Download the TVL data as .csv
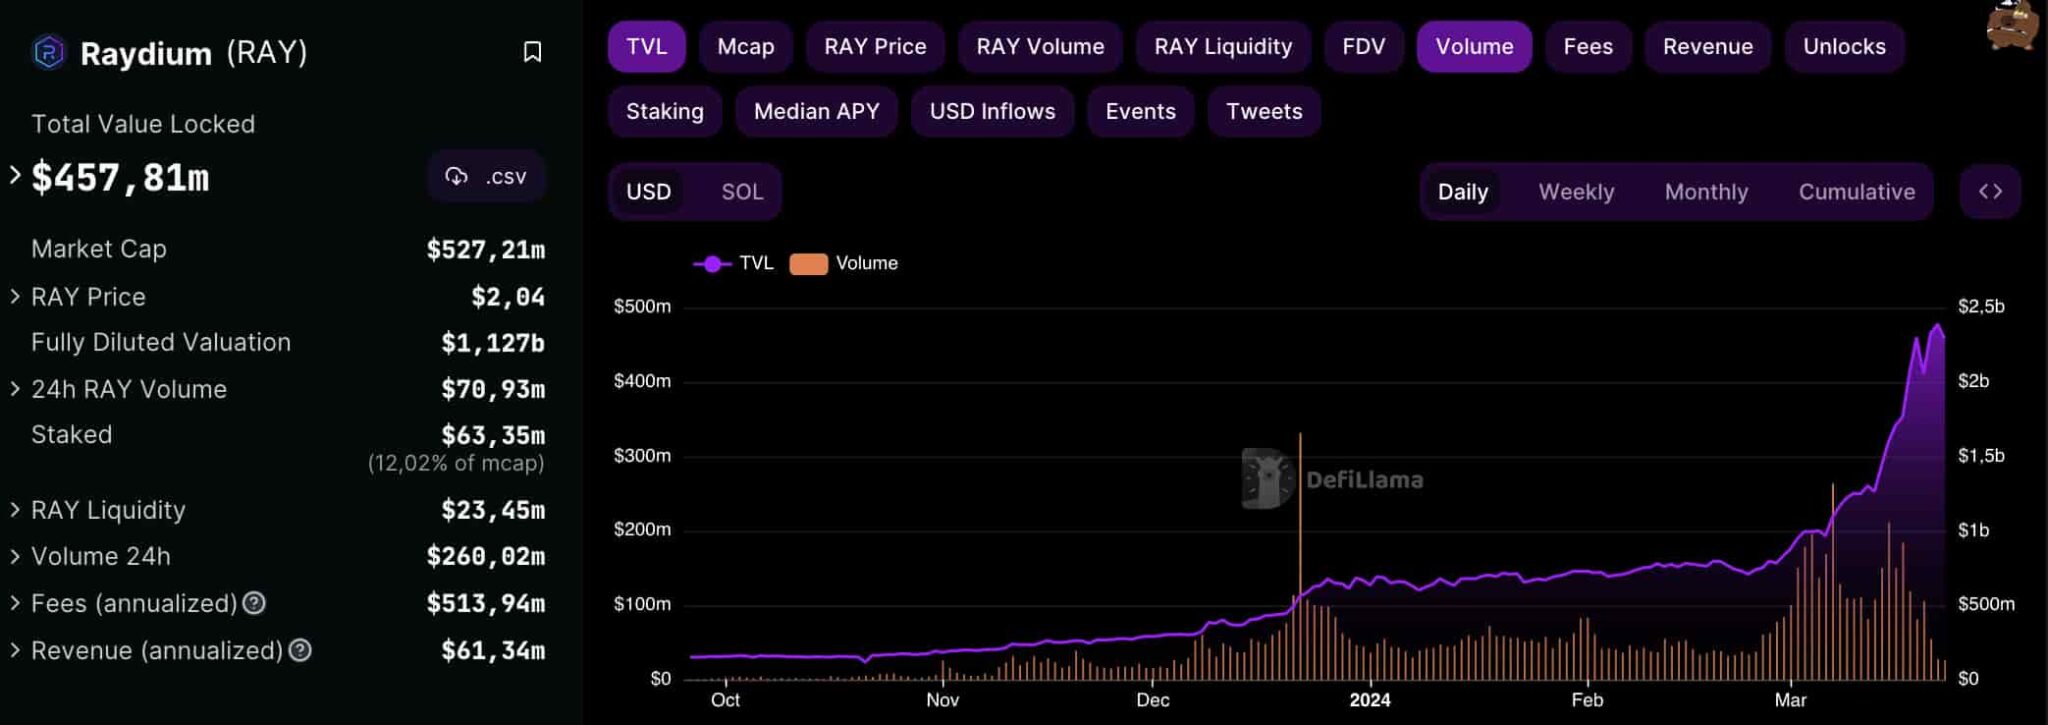The height and width of the screenshot is (725, 2048). click(486, 177)
